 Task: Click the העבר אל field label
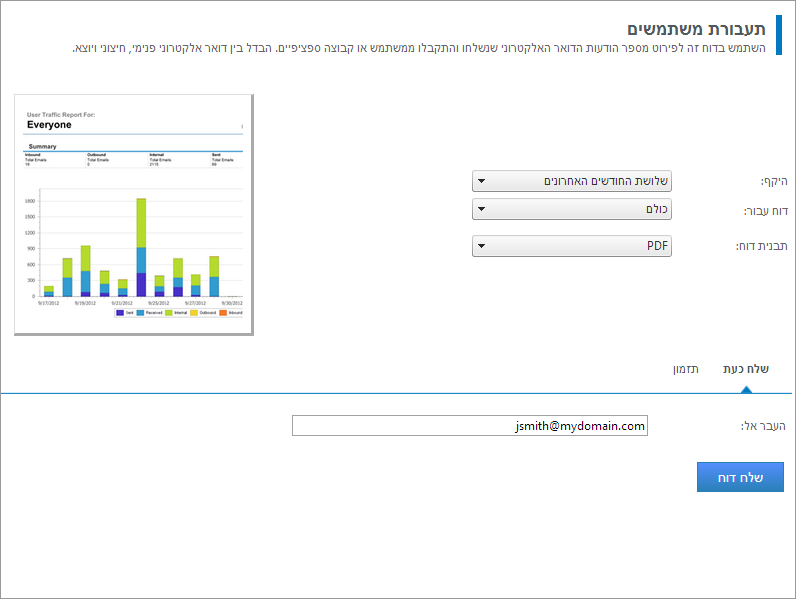[x=763, y=426]
